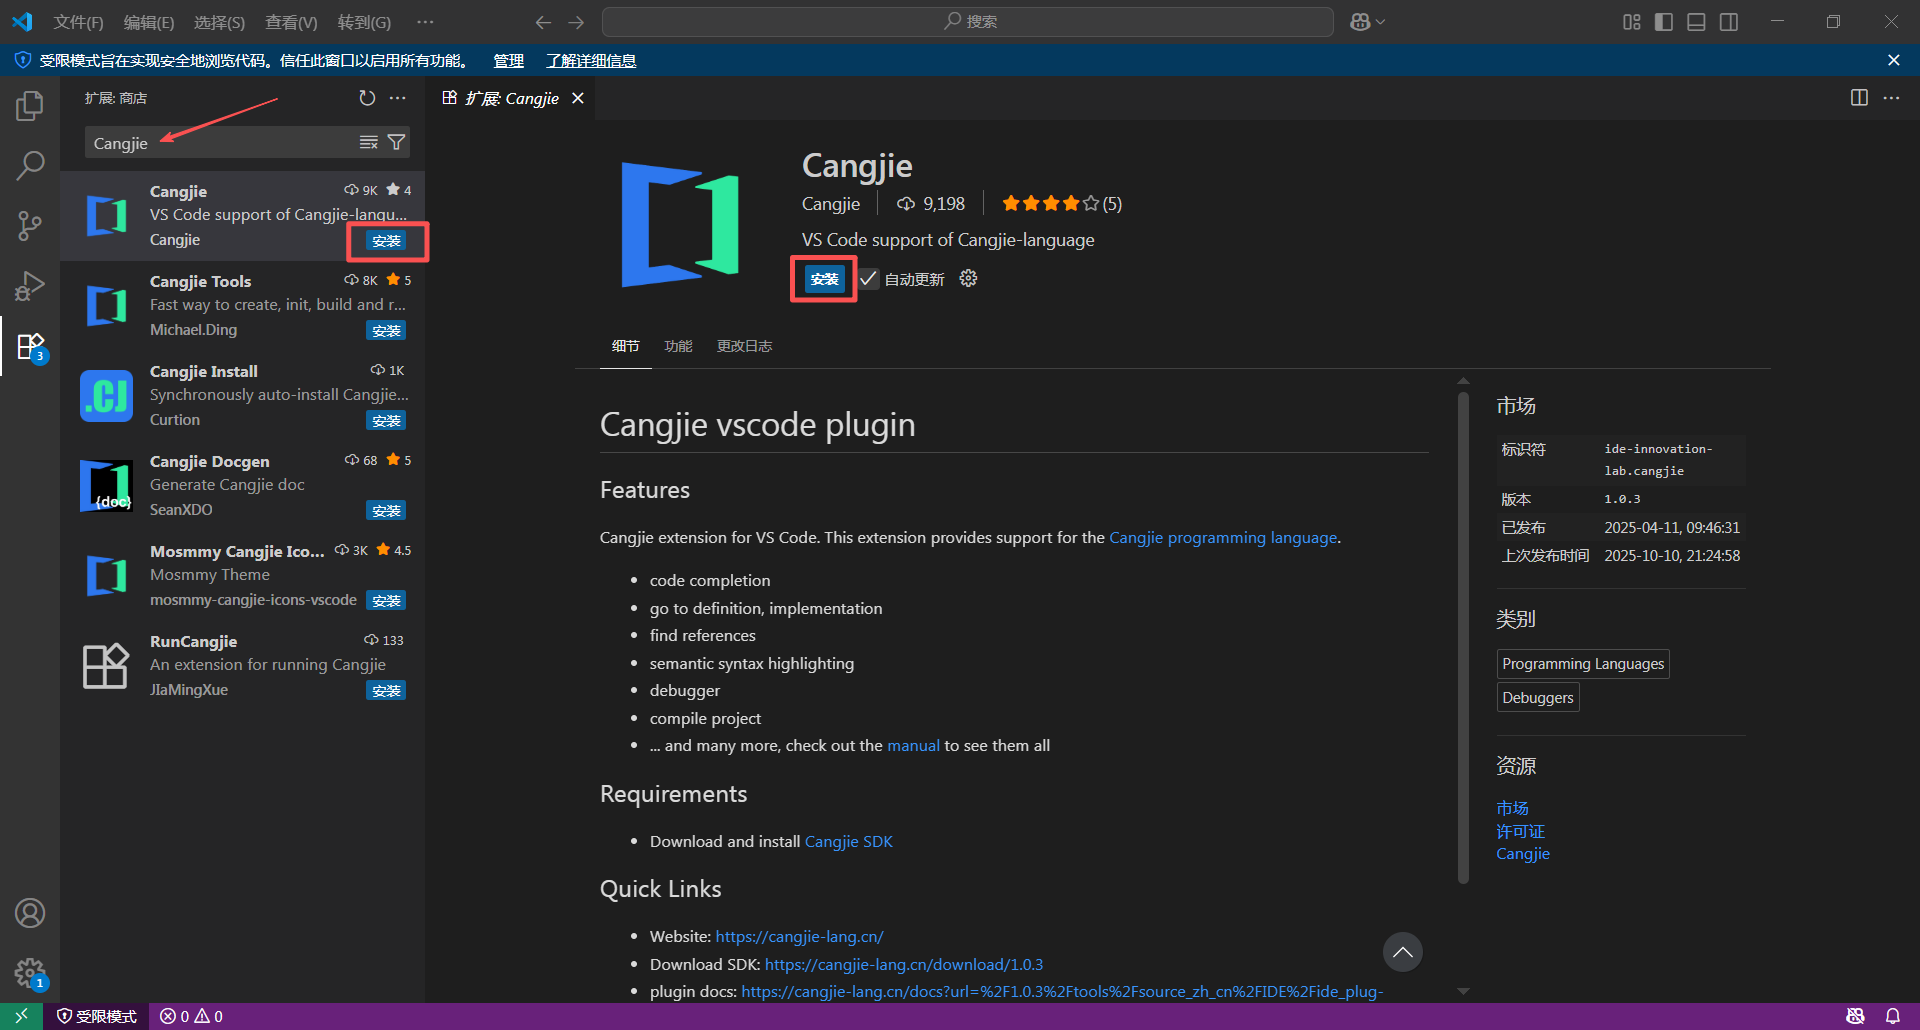1920x1030 pixels.
Task: Toggle the primary side bar
Action: 1664,22
